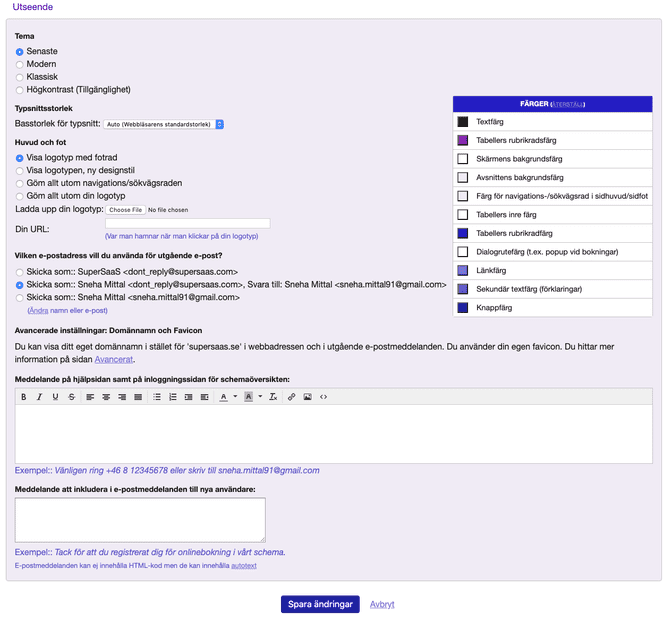The image size is (671, 622).
Task: Align text right in editor toolbar
Action: click(122, 397)
